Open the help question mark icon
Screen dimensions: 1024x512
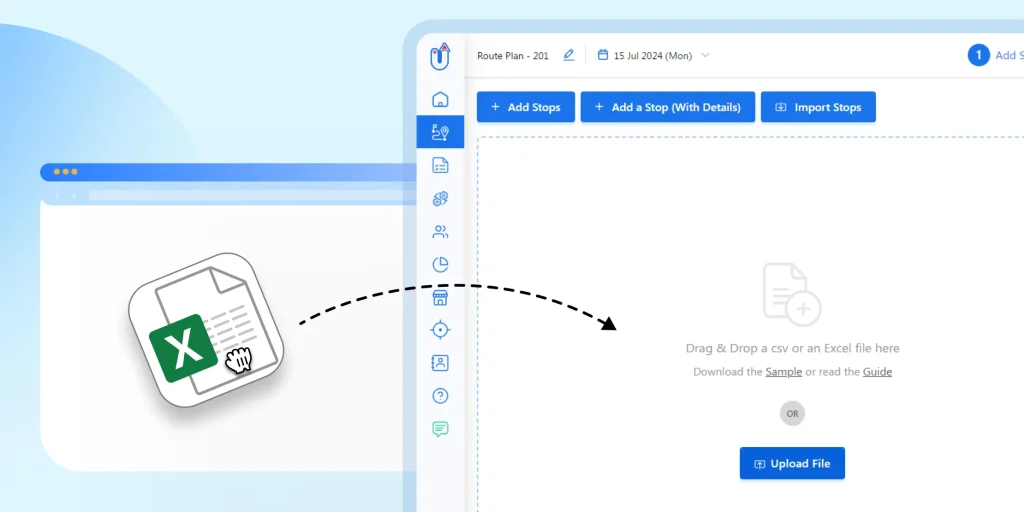440,396
